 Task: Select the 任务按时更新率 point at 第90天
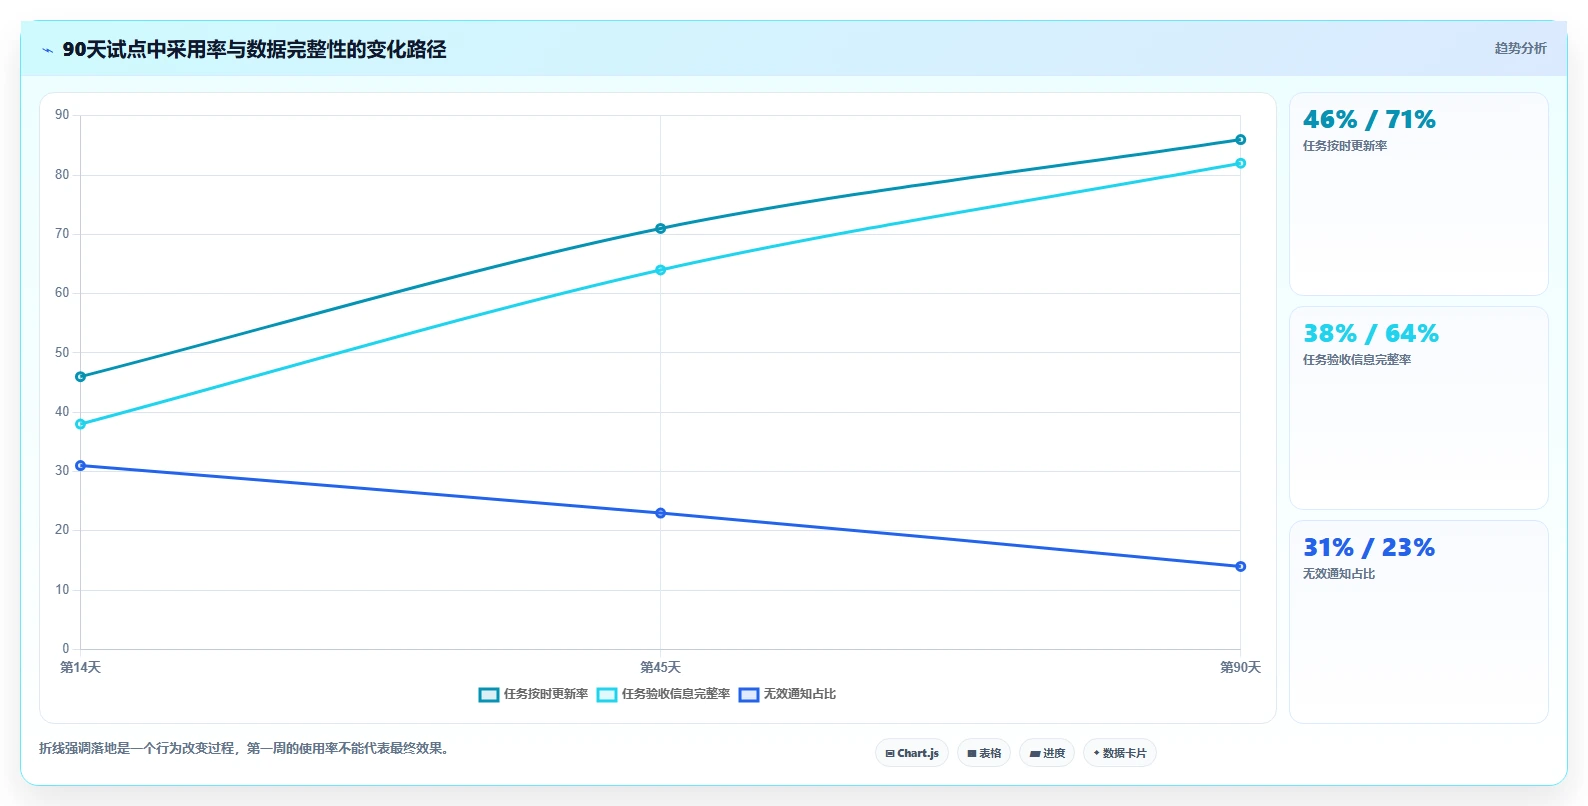tap(1240, 140)
